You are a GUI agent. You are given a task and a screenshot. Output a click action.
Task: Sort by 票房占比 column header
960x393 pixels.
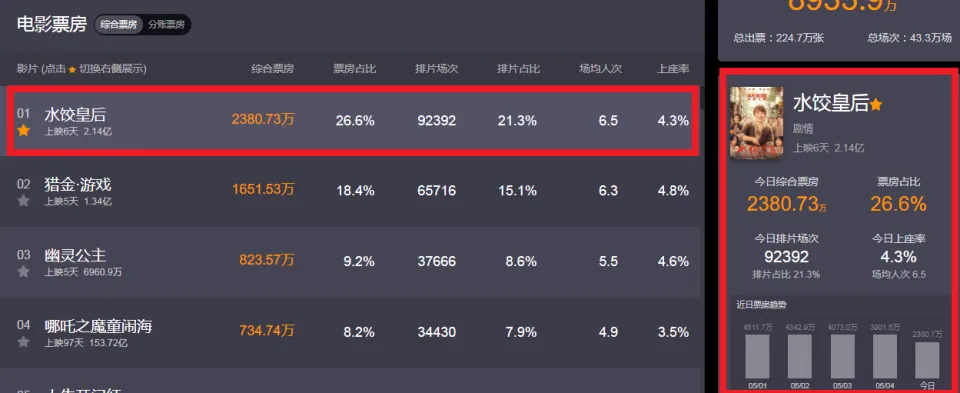(354, 69)
